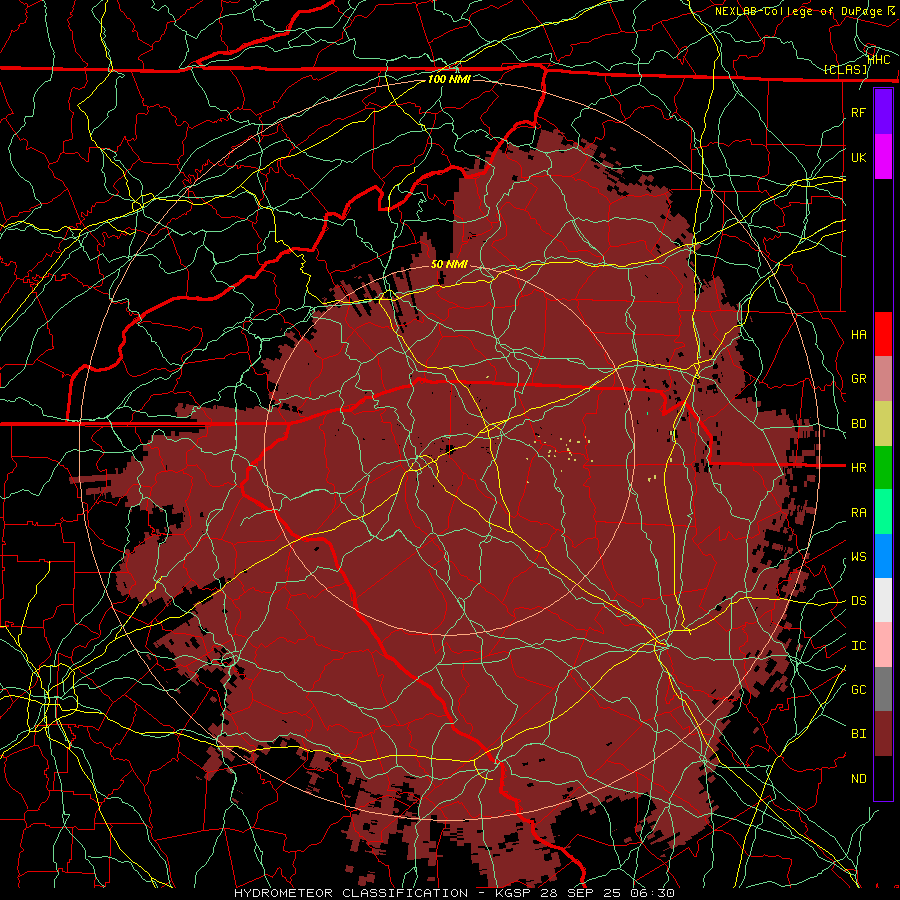Viewport: 900px width, 900px height.
Task: Click the RA legend label
Action: click(x=858, y=513)
